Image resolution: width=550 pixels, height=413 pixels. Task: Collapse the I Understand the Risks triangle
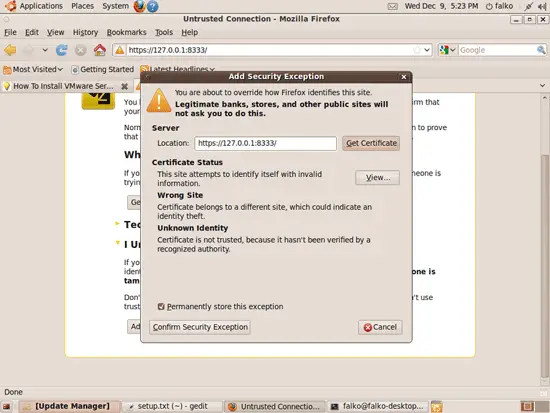point(118,242)
